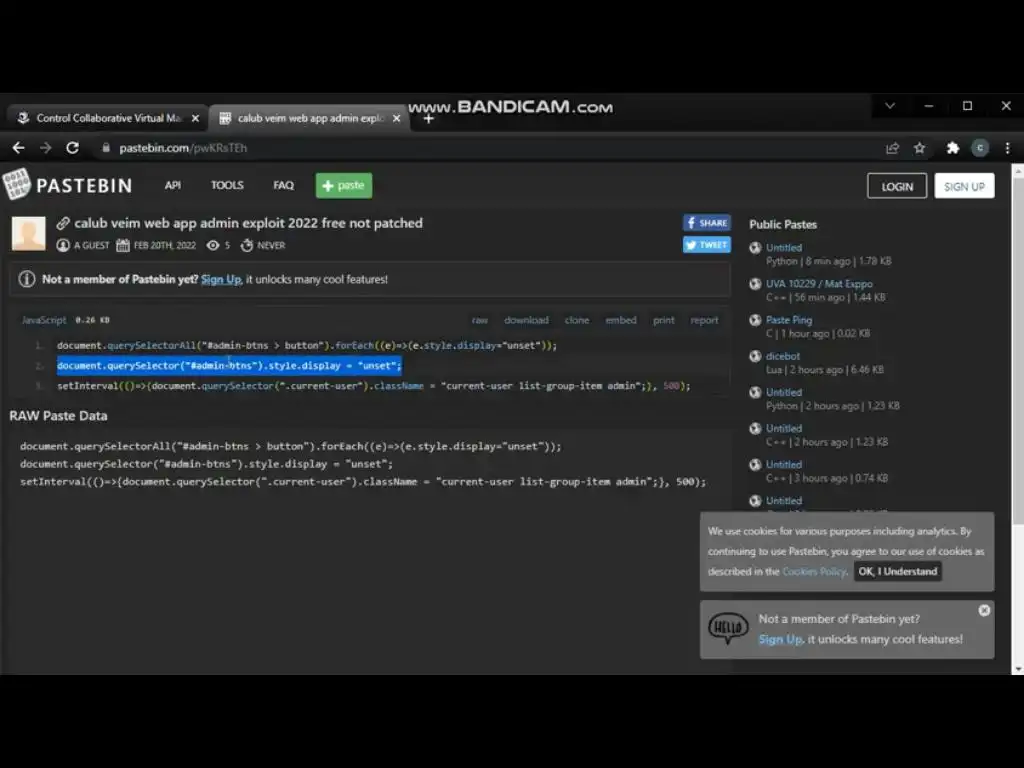This screenshot has width=1024, height=768.
Task: Open the Paste Ping public paste
Action: tap(789, 320)
